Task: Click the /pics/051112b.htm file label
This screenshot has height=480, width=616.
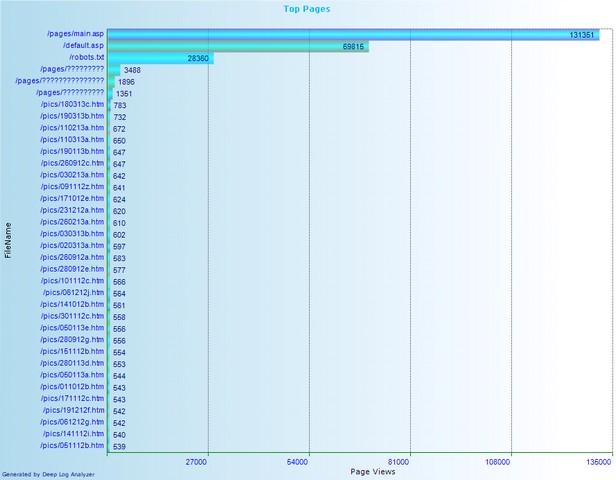Action: click(72, 446)
